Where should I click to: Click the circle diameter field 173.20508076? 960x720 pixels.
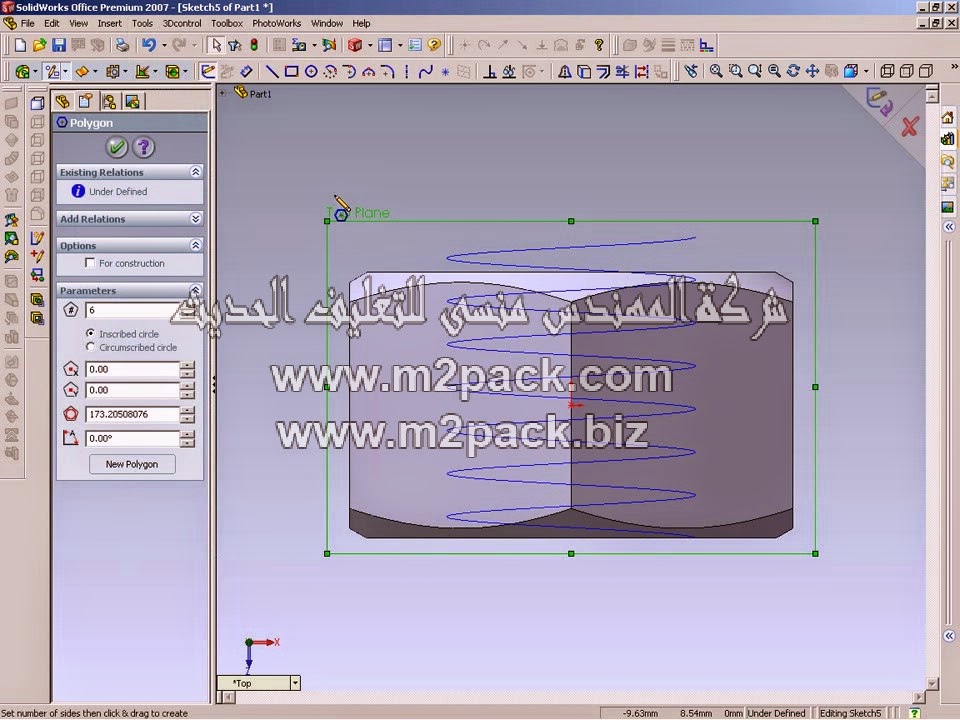[x=132, y=414]
